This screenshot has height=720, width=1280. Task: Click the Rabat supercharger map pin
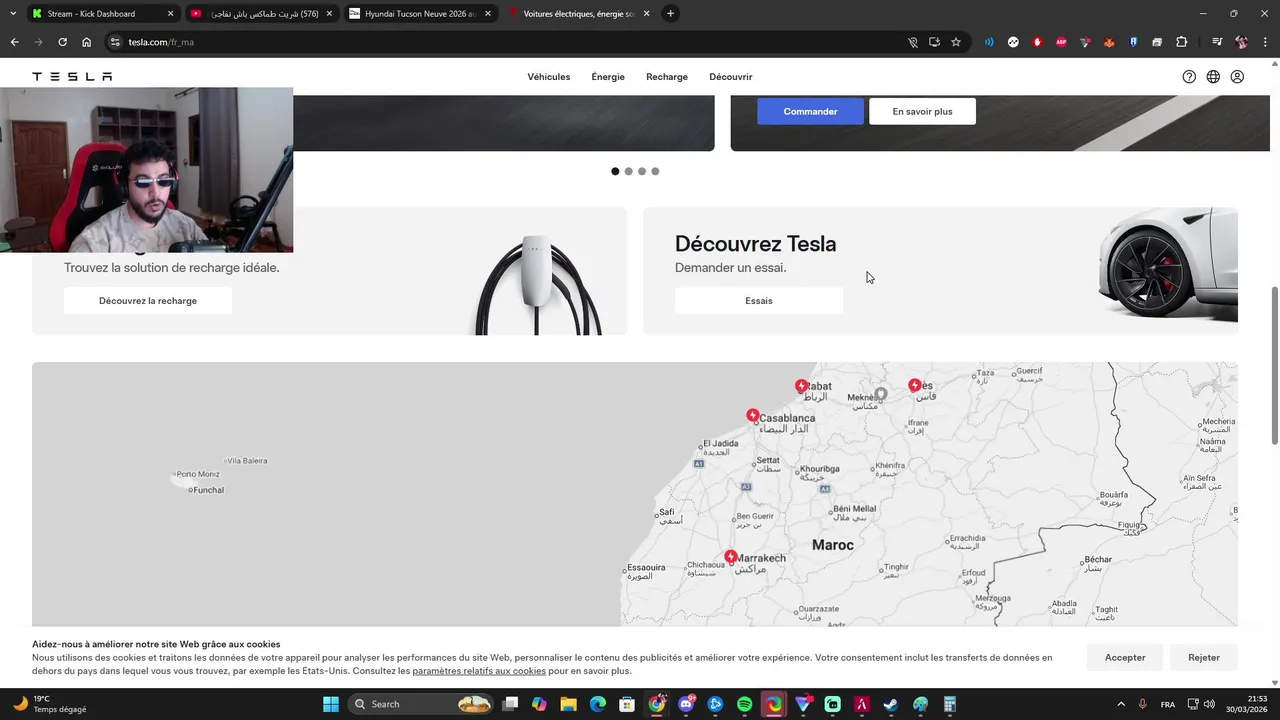(x=801, y=386)
